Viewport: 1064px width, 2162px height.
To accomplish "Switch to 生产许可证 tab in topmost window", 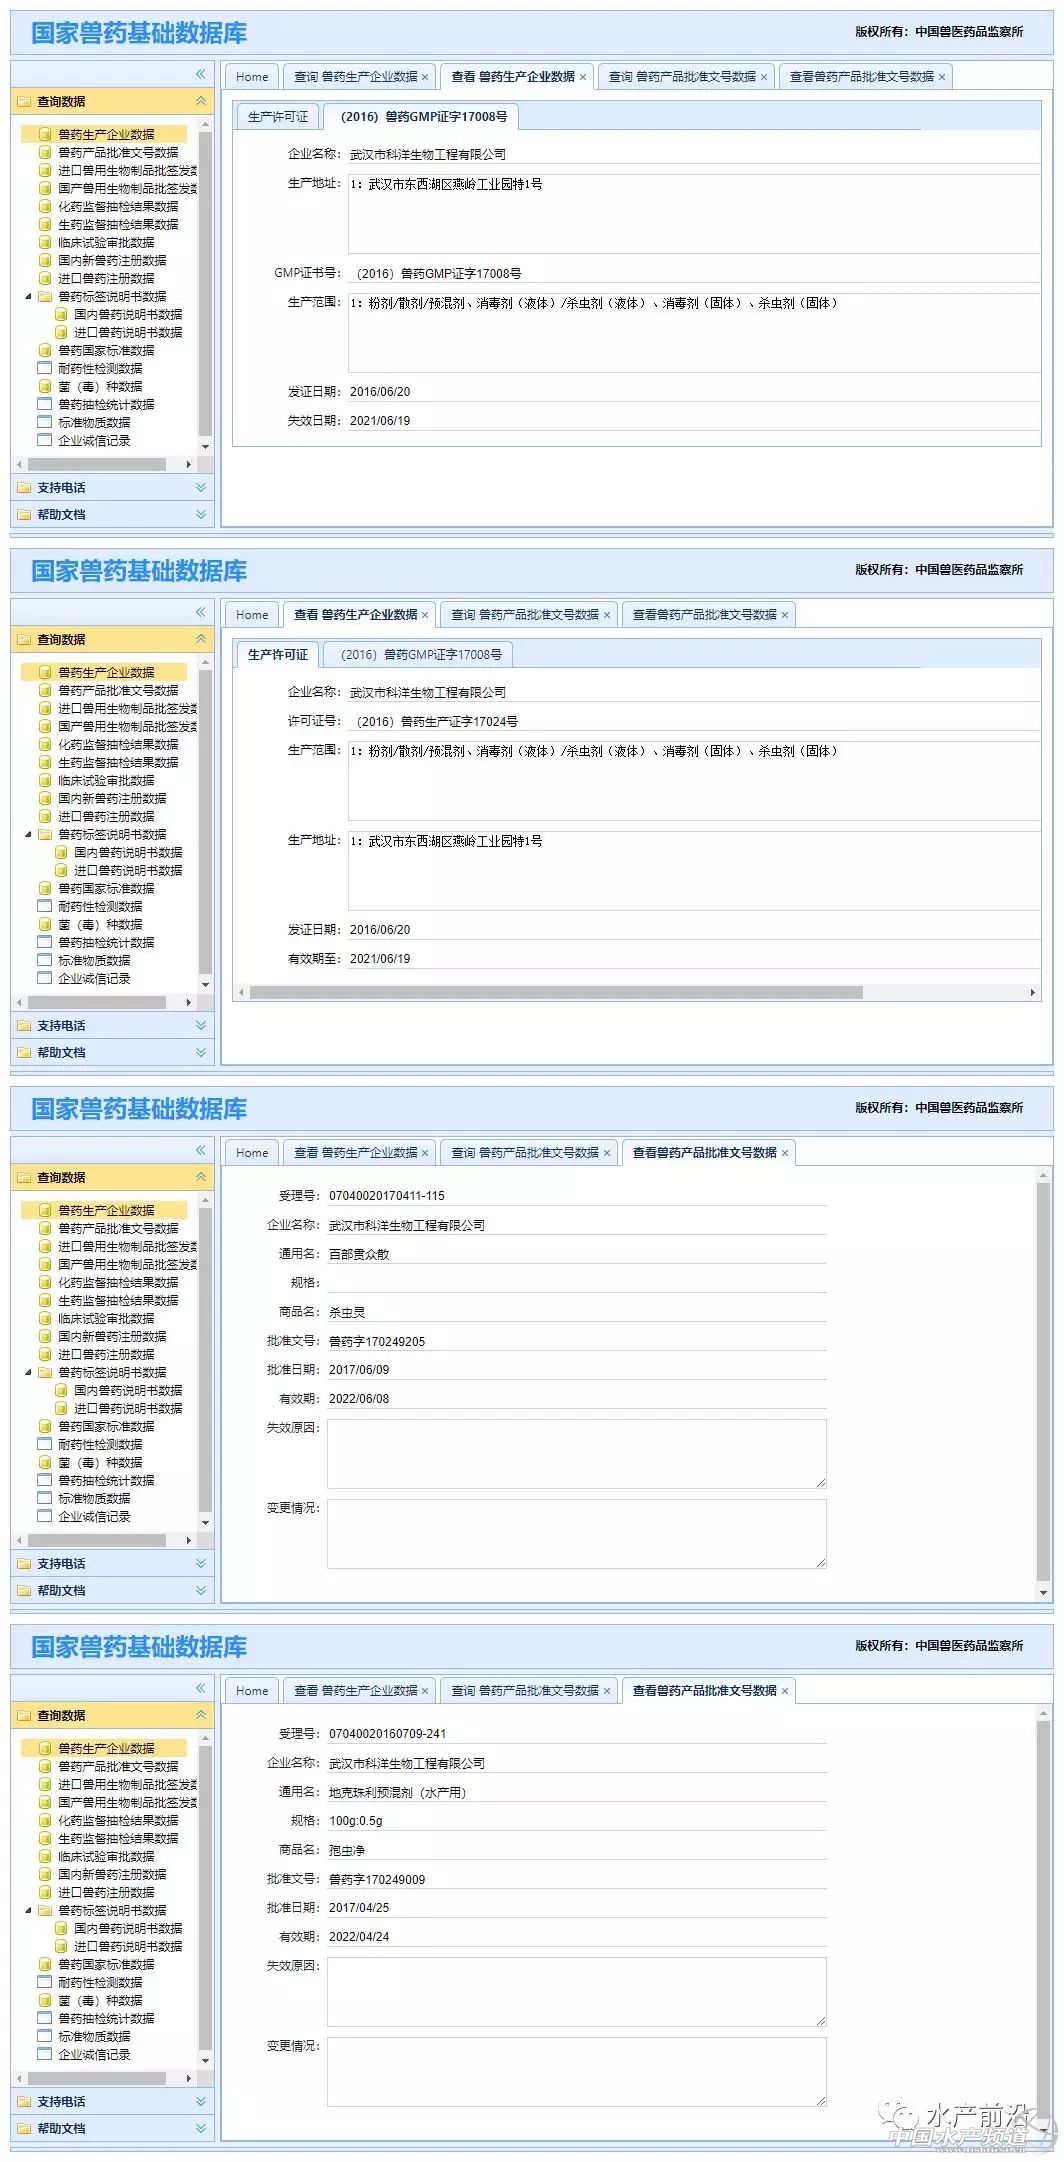I will coord(278,117).
